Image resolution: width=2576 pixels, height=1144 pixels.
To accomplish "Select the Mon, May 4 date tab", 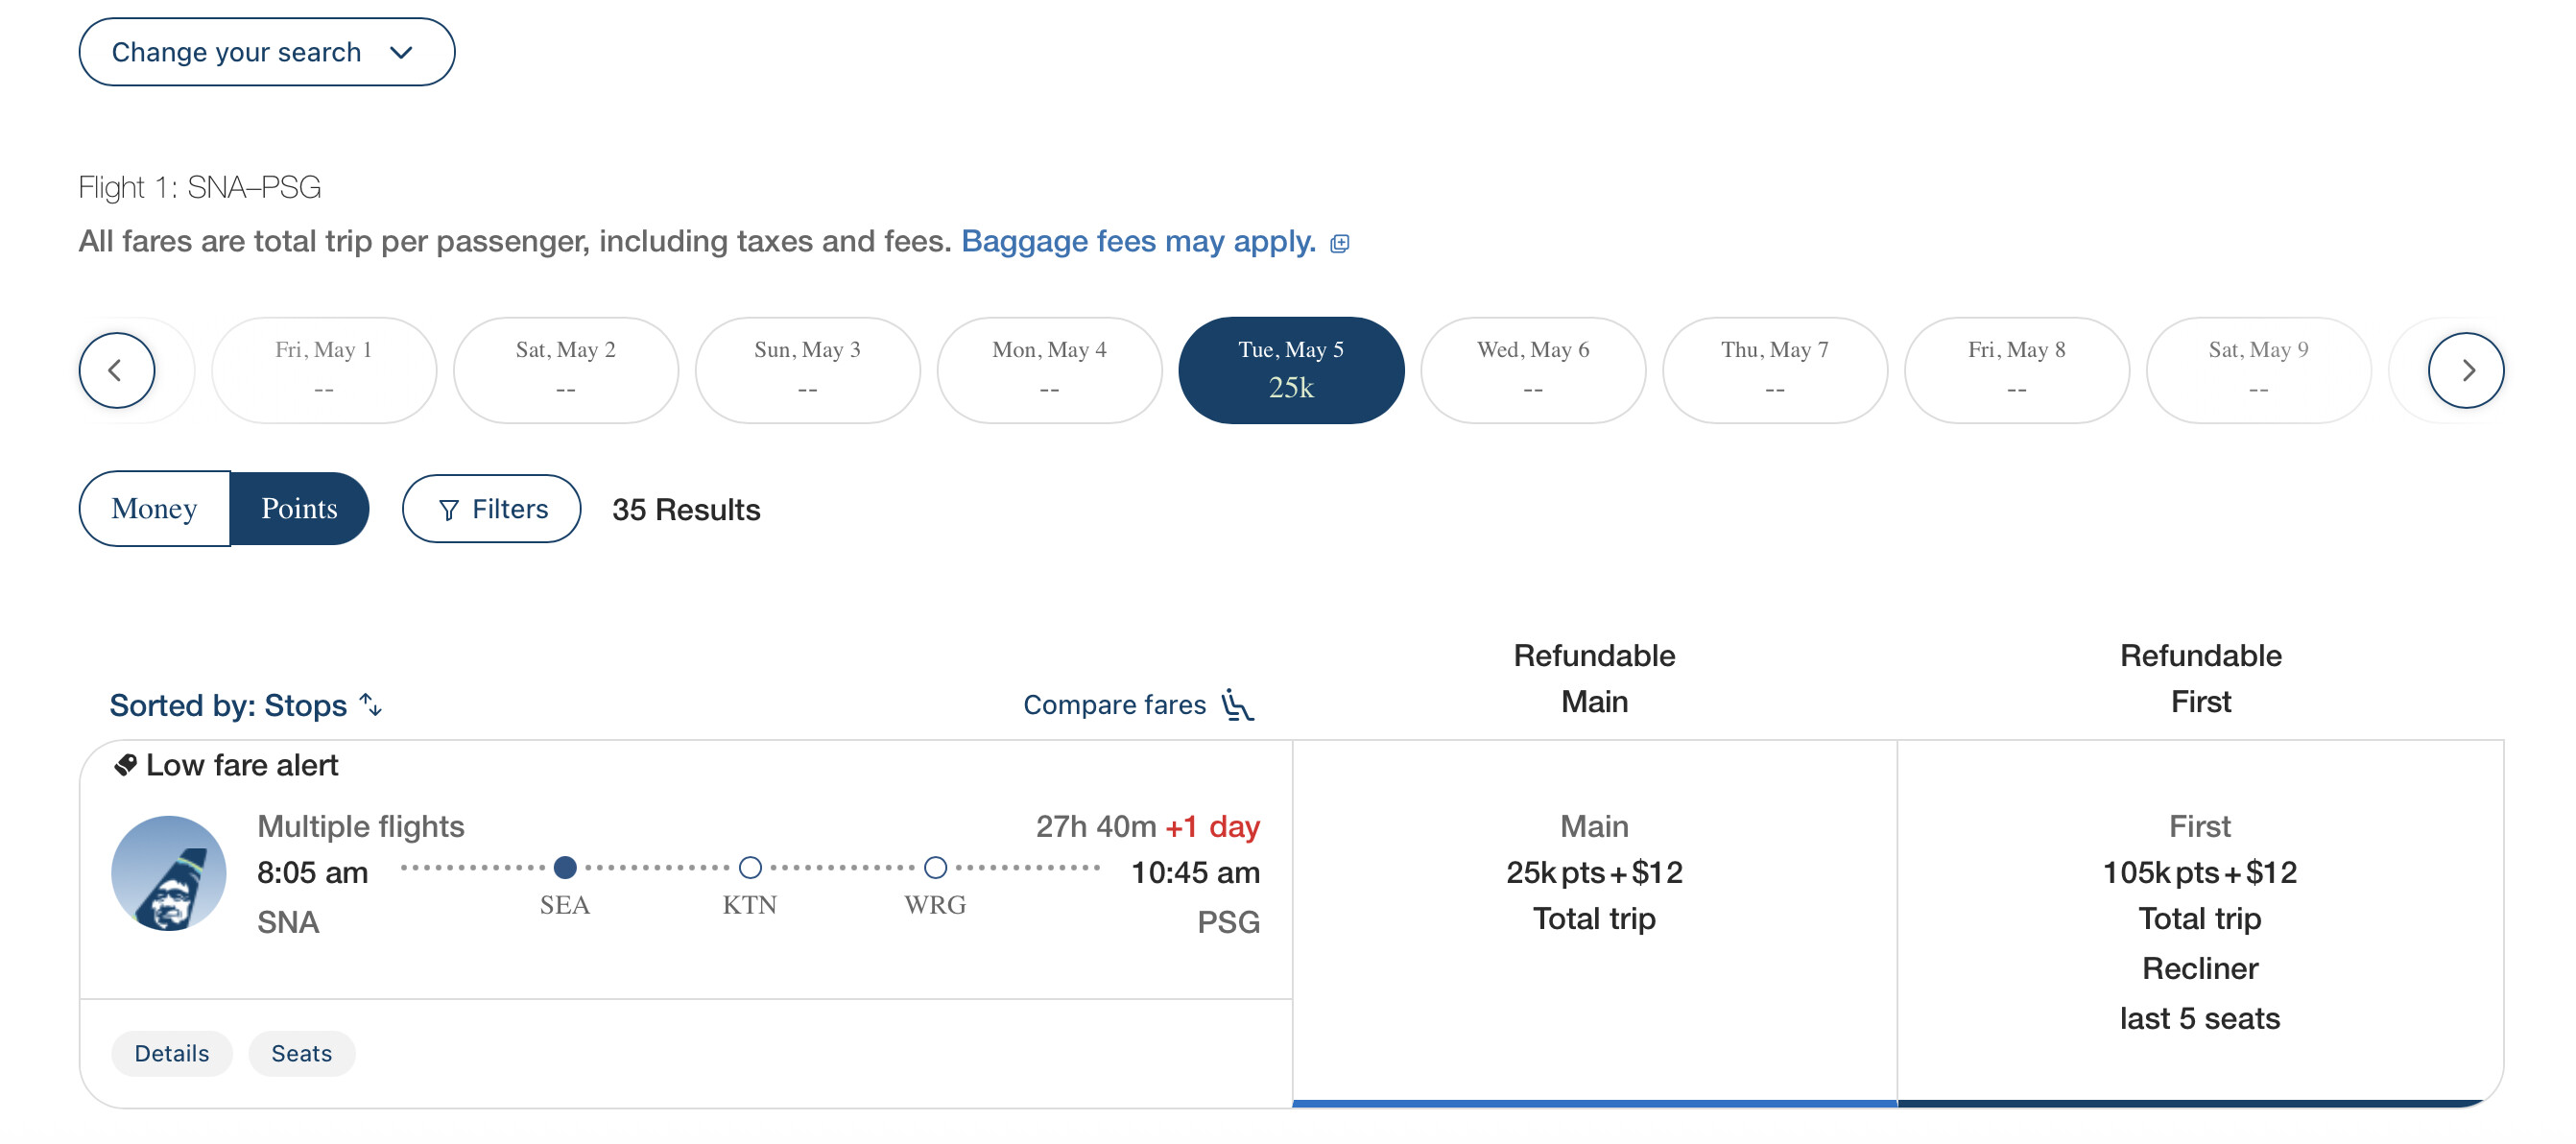I will [x=1048, y=370].
